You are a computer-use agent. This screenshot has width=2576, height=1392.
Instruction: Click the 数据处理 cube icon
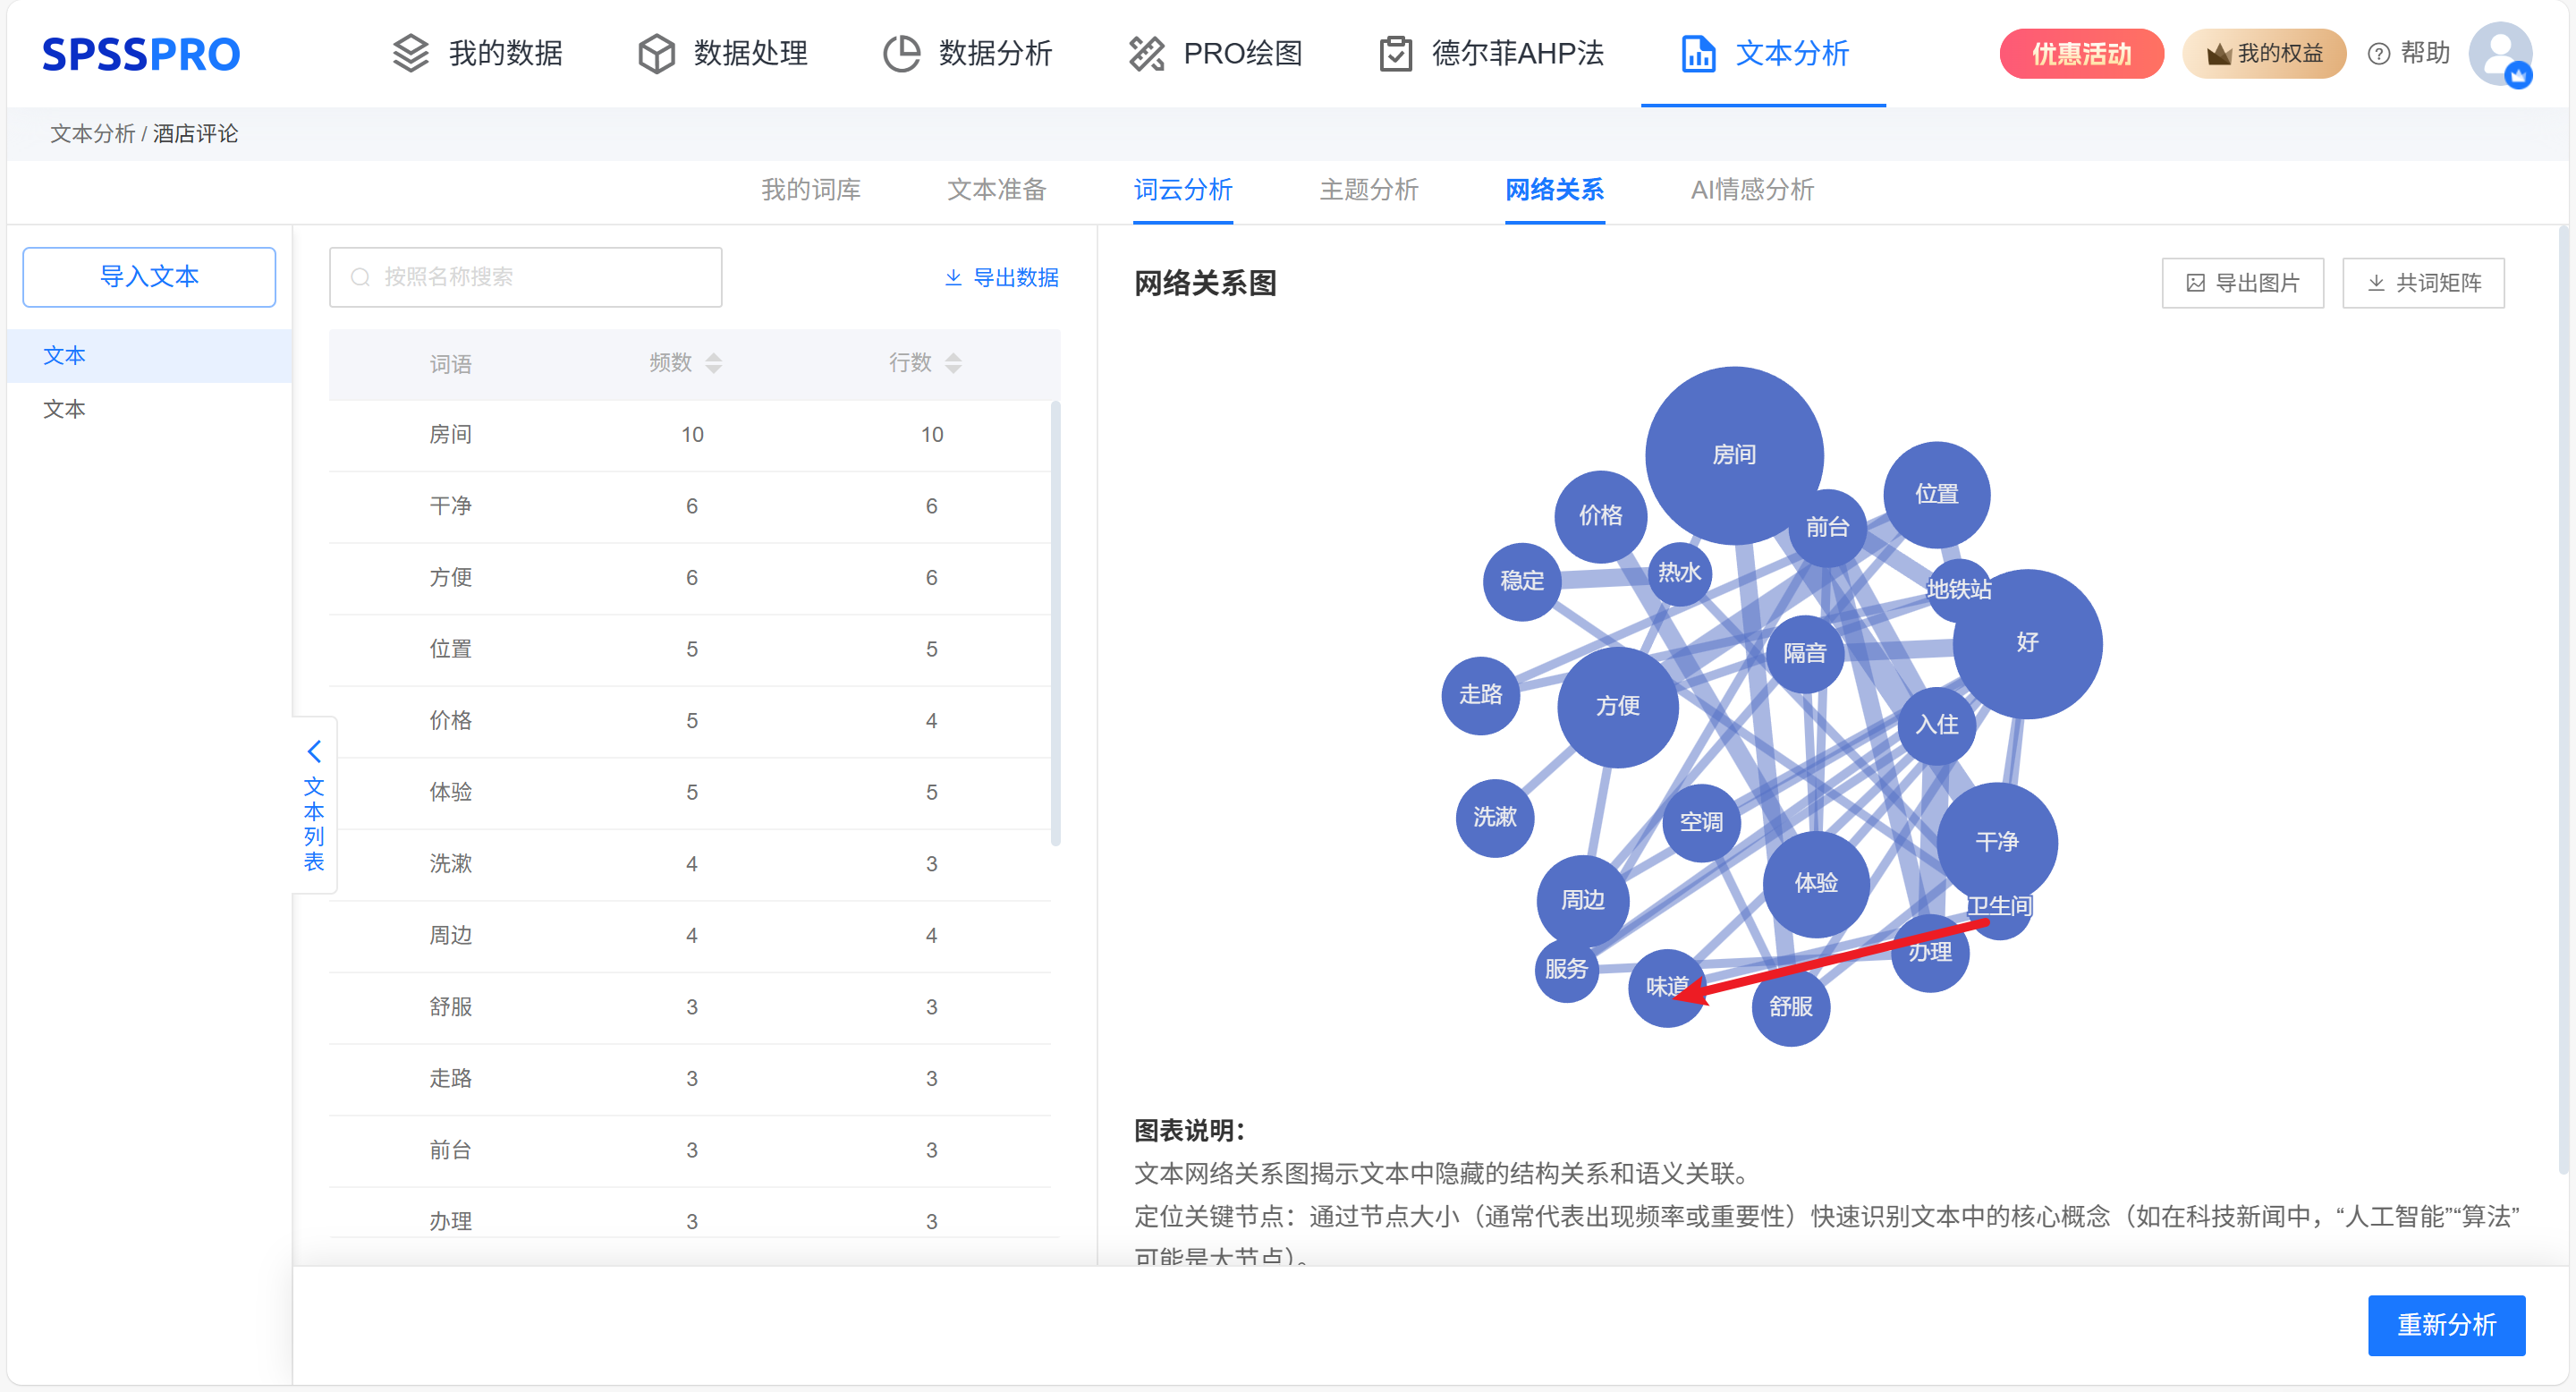click(656, 53)
